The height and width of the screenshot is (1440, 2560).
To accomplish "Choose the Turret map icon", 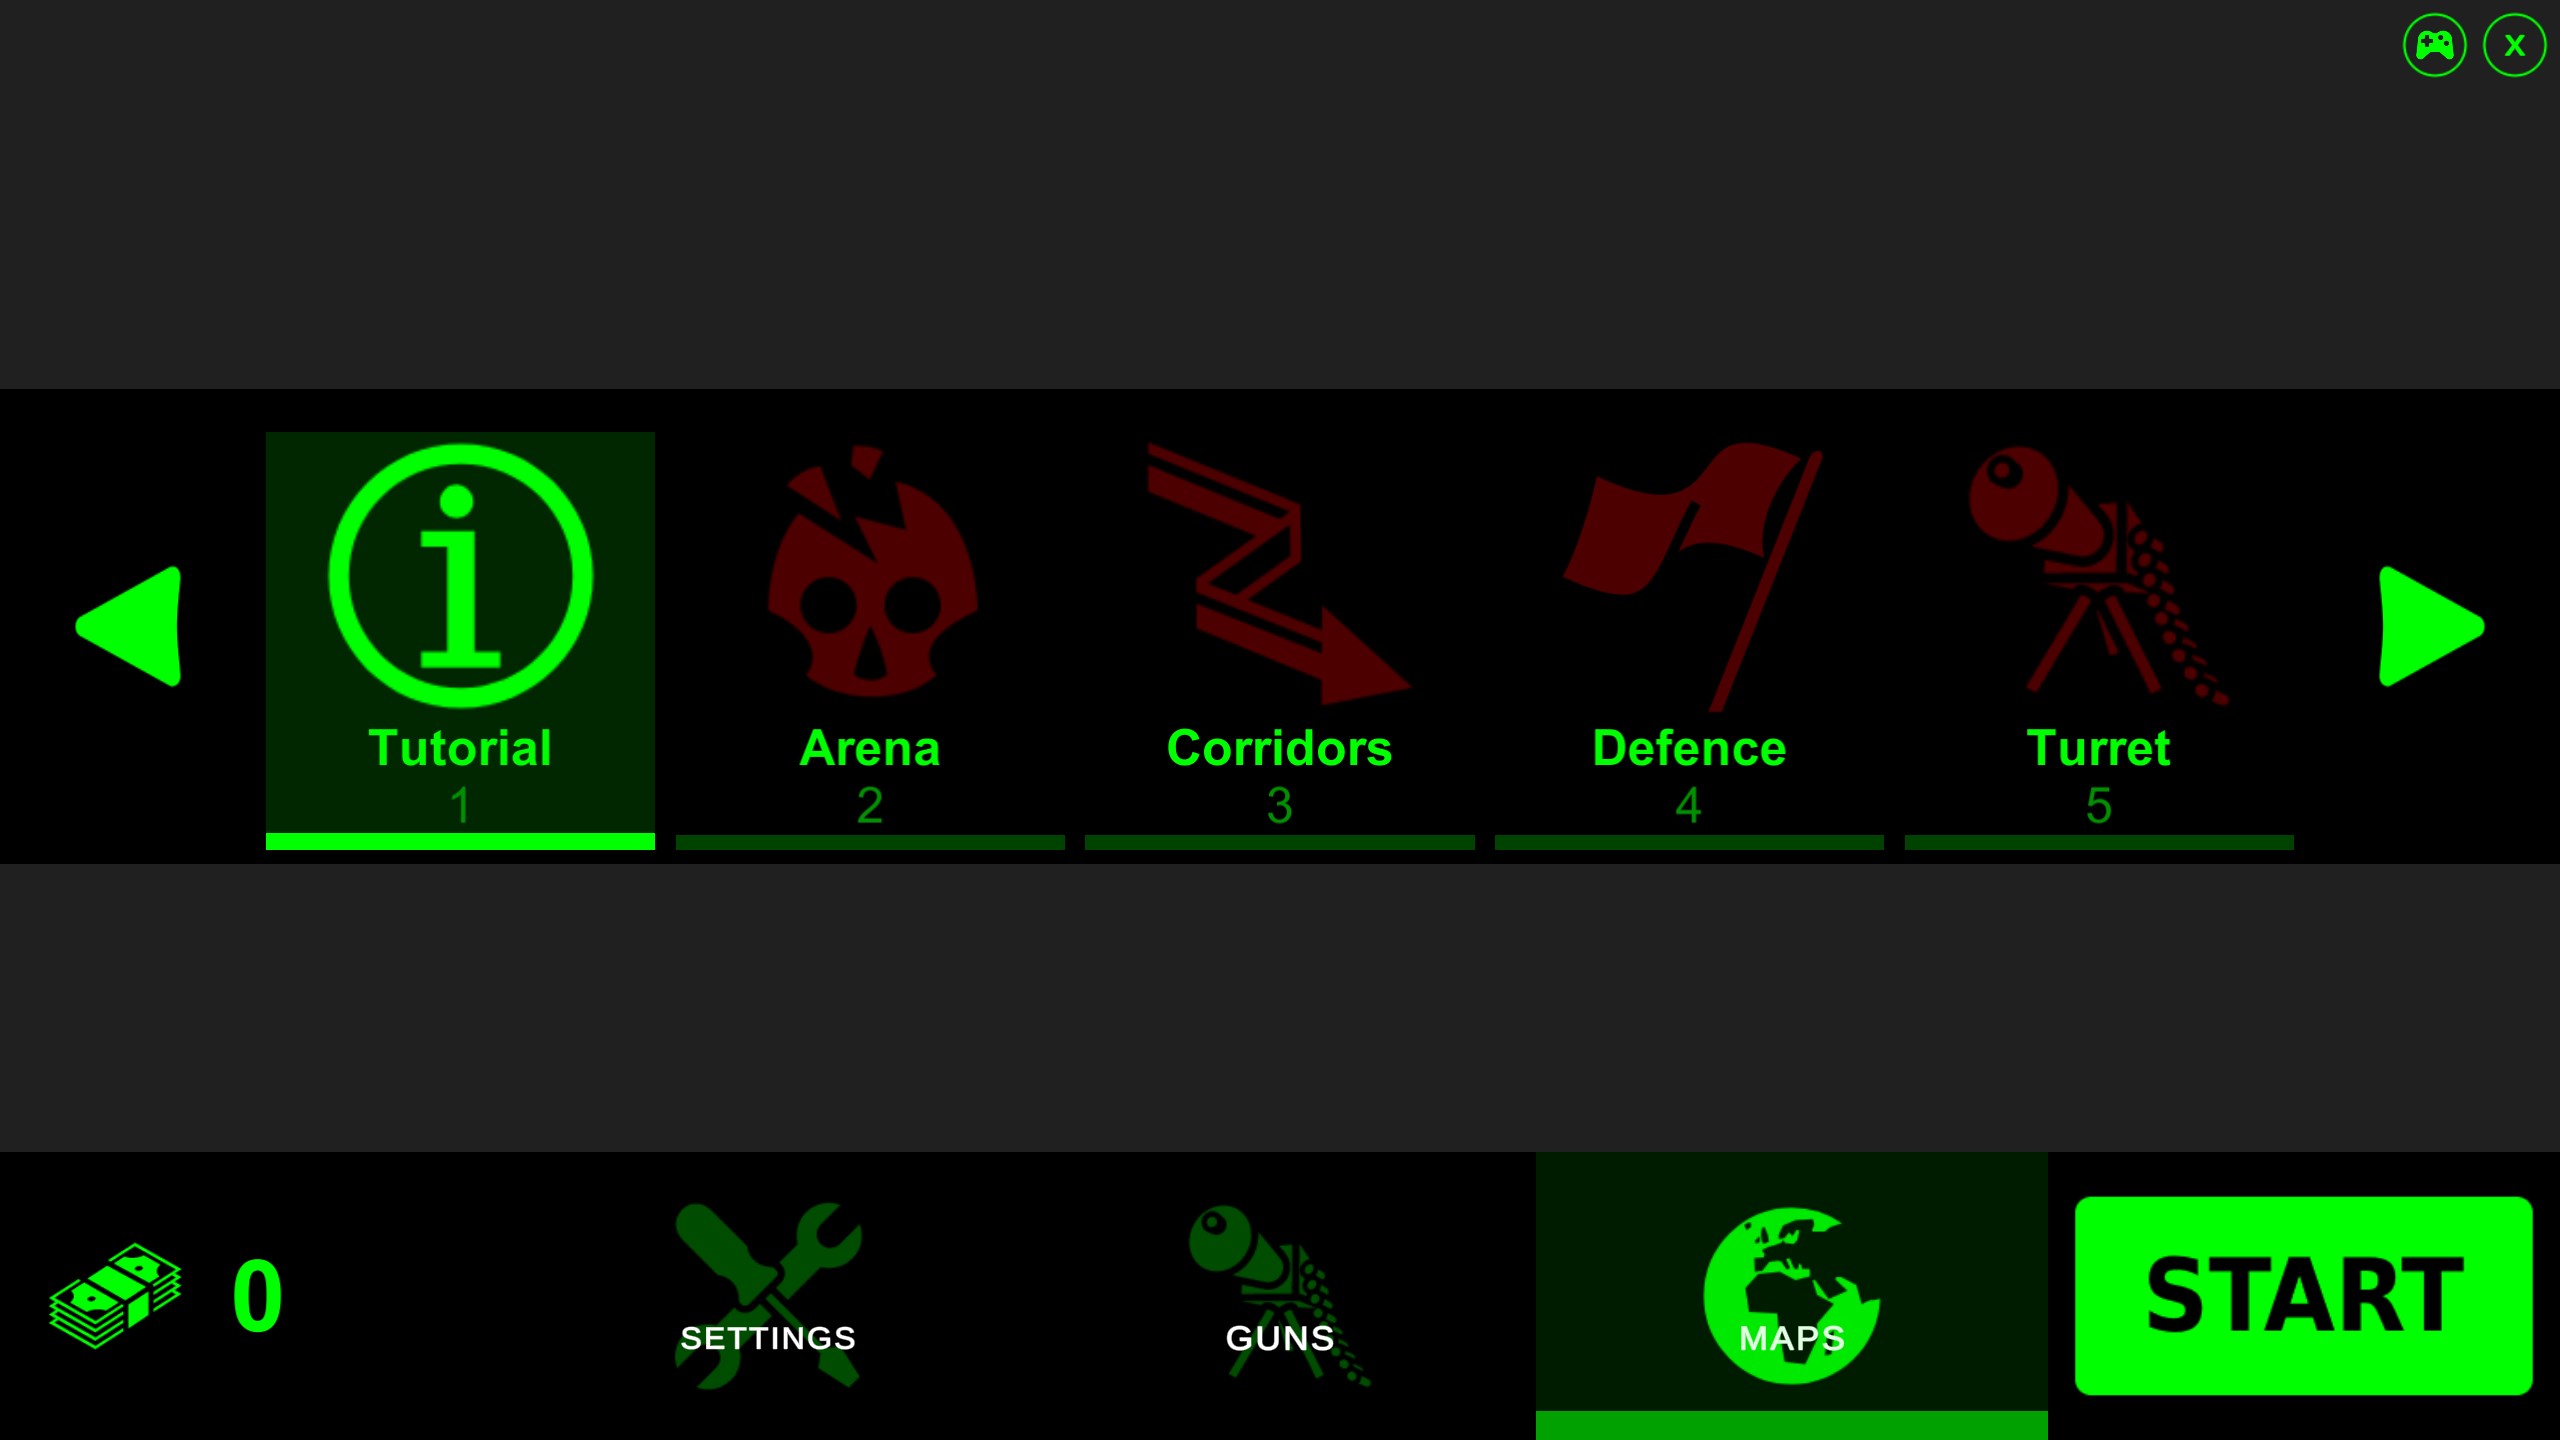I will pyautogui.click(x=2098, y=576).
